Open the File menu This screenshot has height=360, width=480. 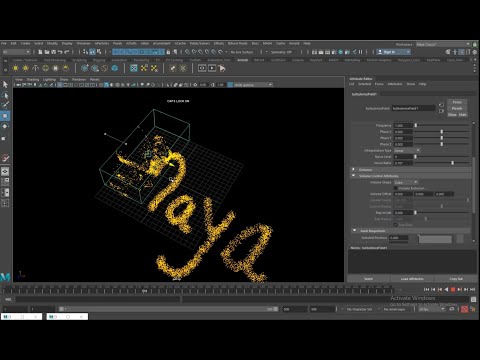pos(4,43)
